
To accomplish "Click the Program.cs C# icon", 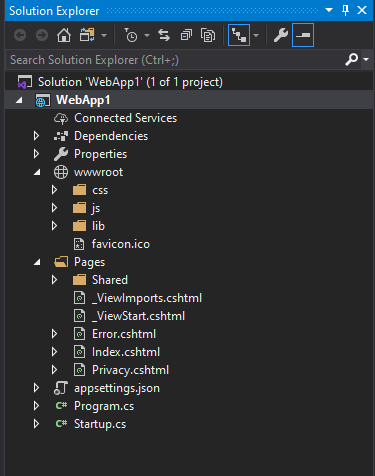I will click(x=61, y=406).
